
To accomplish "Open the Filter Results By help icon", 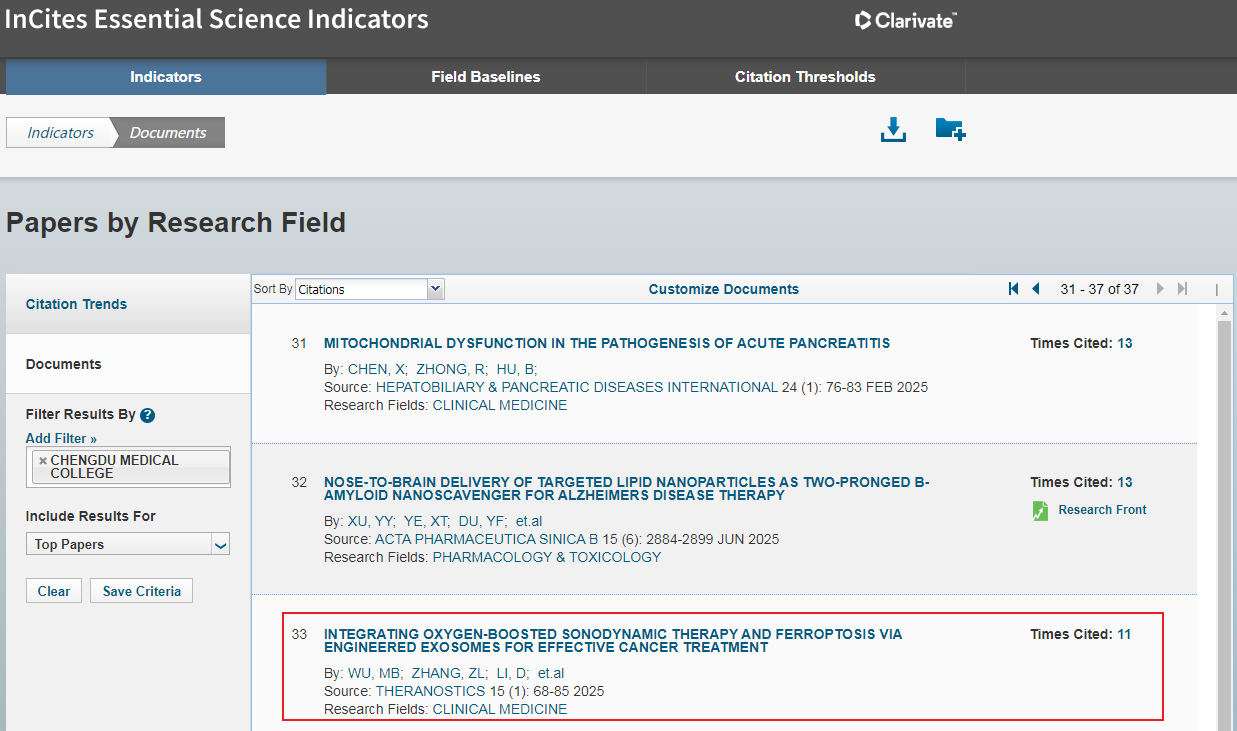I will click(x=148, y=415).
